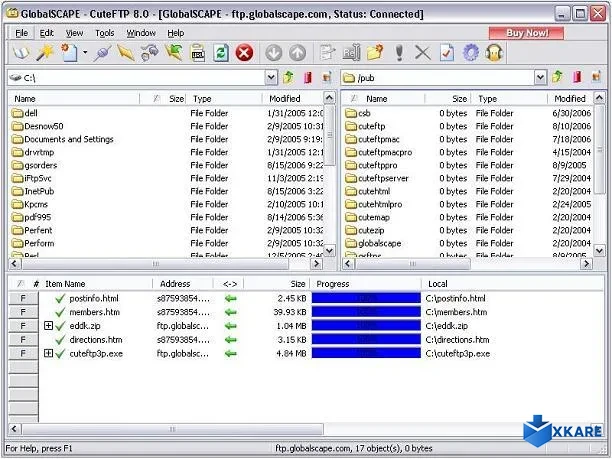
Task: Click the Upload up-arrow icon
Action: coord(297,53)
